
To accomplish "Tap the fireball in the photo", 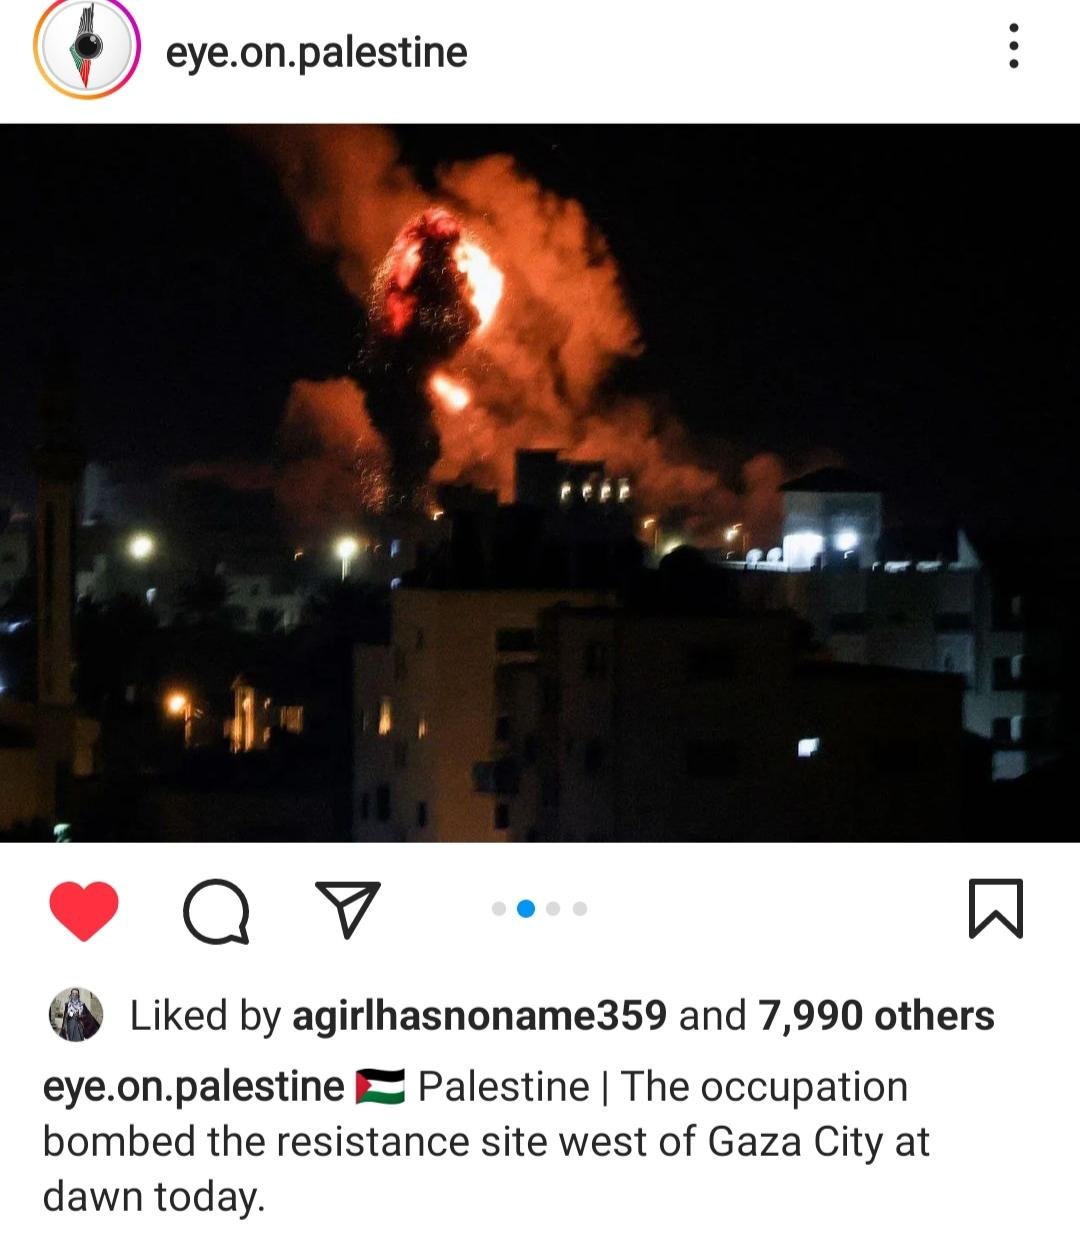I will 440,290.
